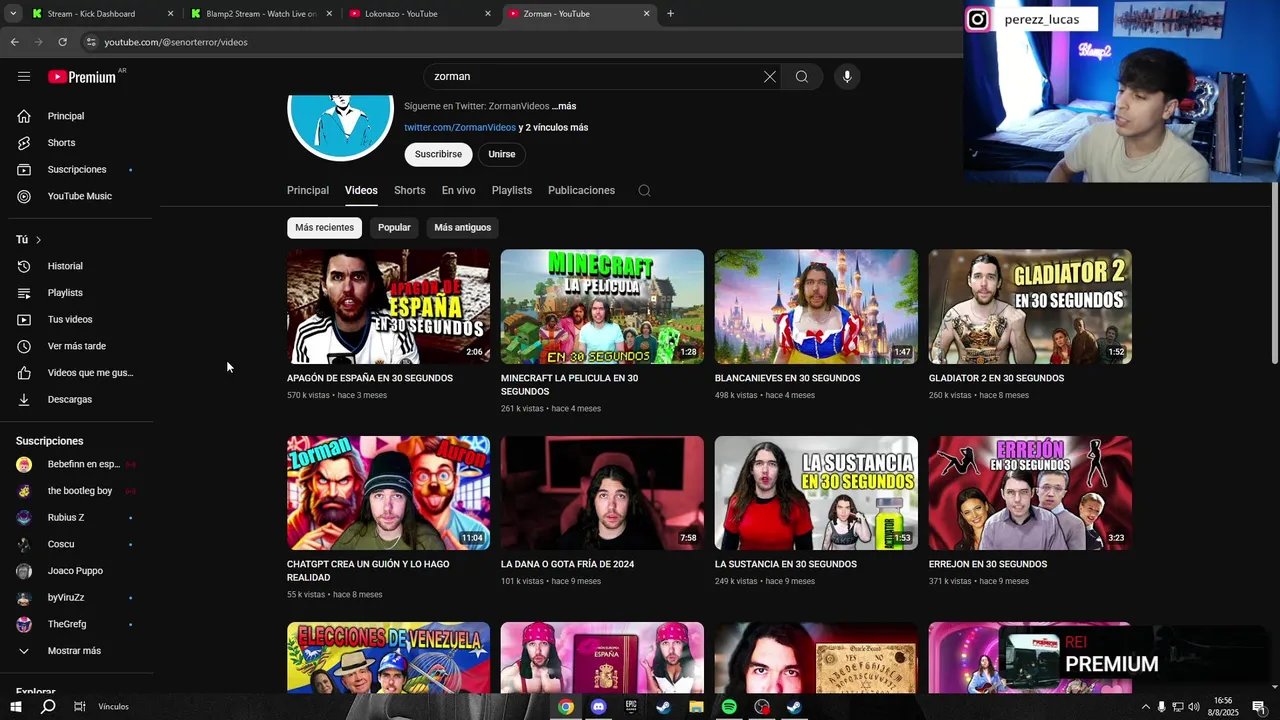Screen dimensions: 1280x720
Task: Click the page vertical scrollbar
Action: pyautogui.click(x=1274, y=273)
